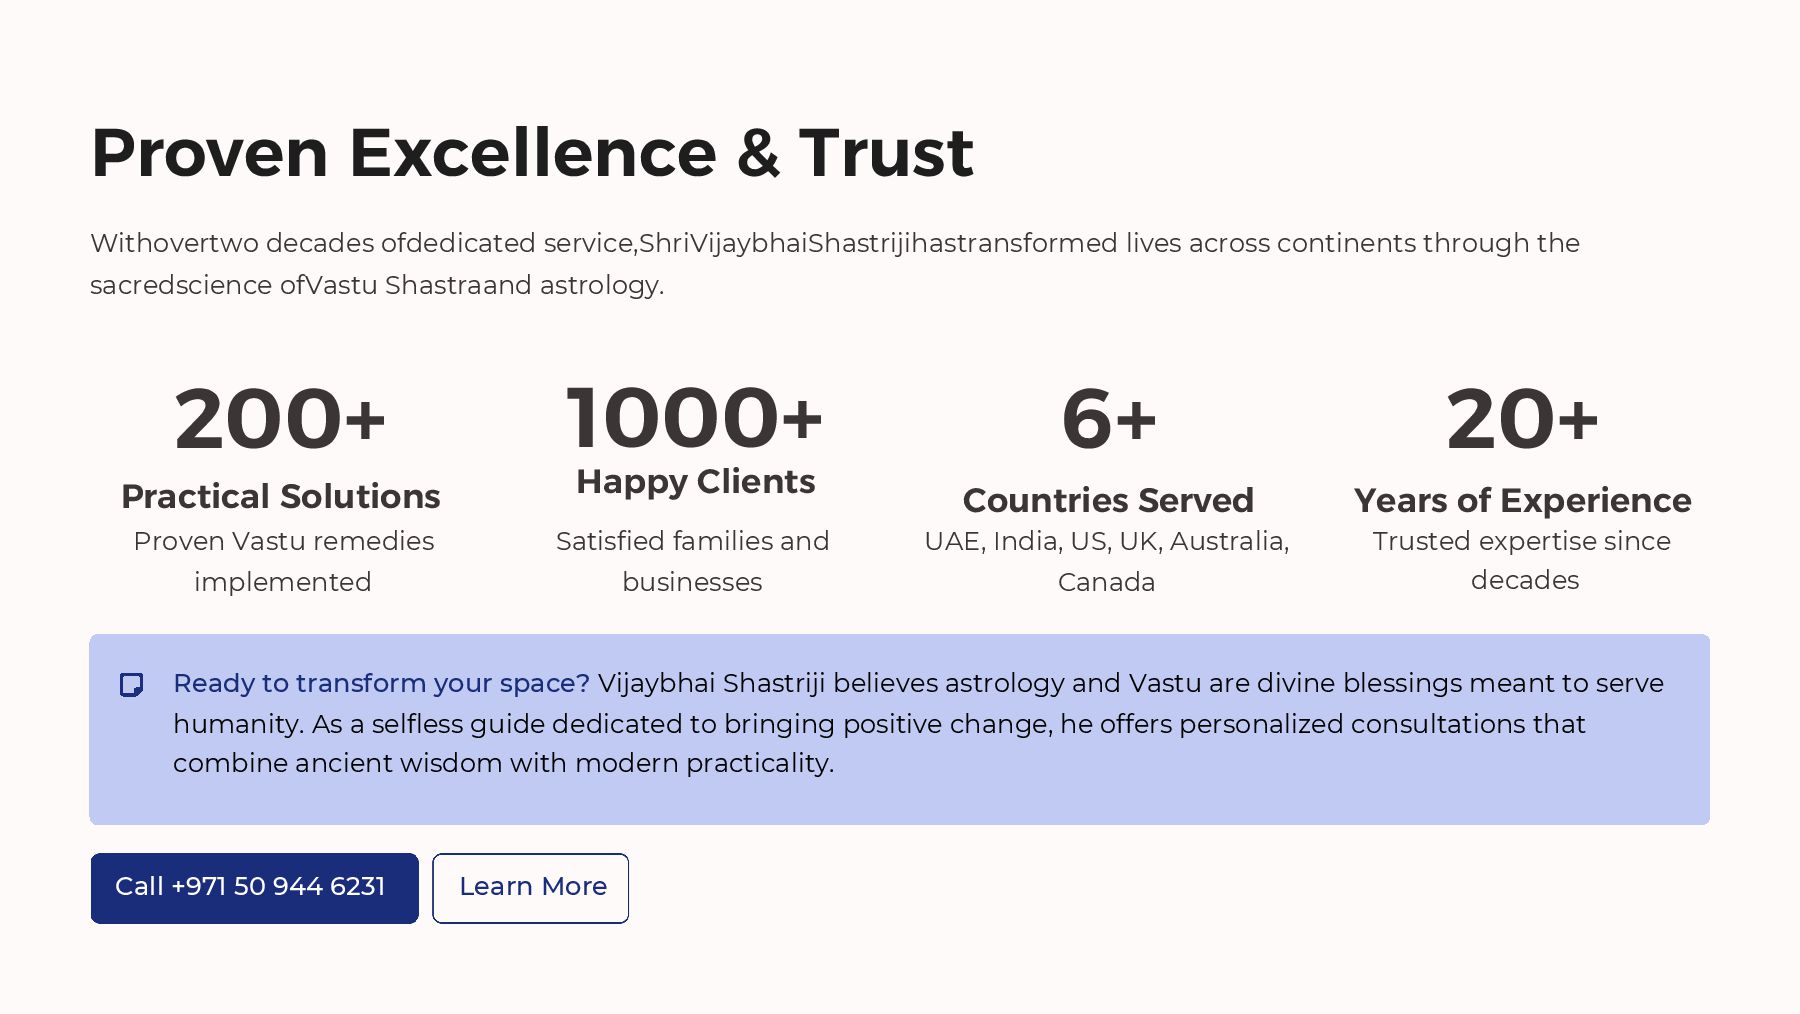Click the 1000+ statistic number
Viewport: 1800px width, 1014px height.
(694, 418)
